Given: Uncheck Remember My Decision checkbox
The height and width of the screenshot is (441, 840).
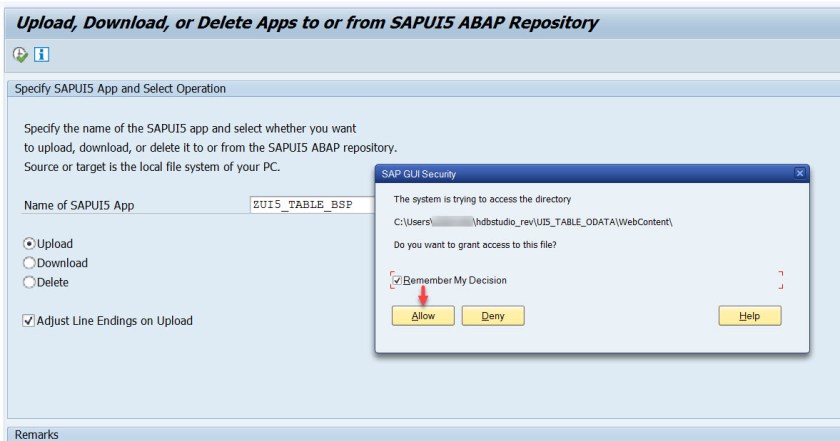Looking at the screenshot, I should coord(397,280).
